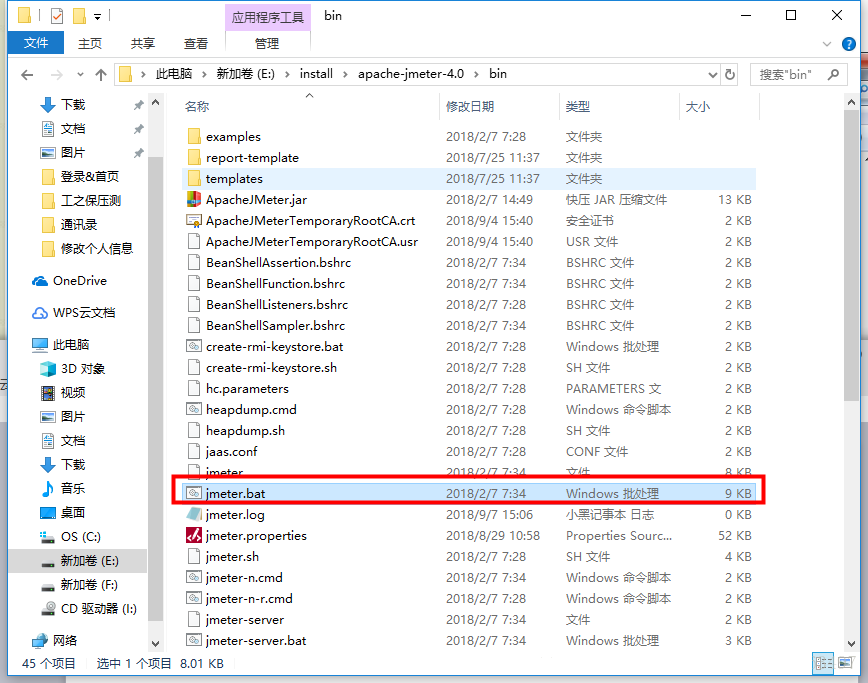868x683 pixels.
Task: Switch to large icons view layout button
Action: pos(845,663)
